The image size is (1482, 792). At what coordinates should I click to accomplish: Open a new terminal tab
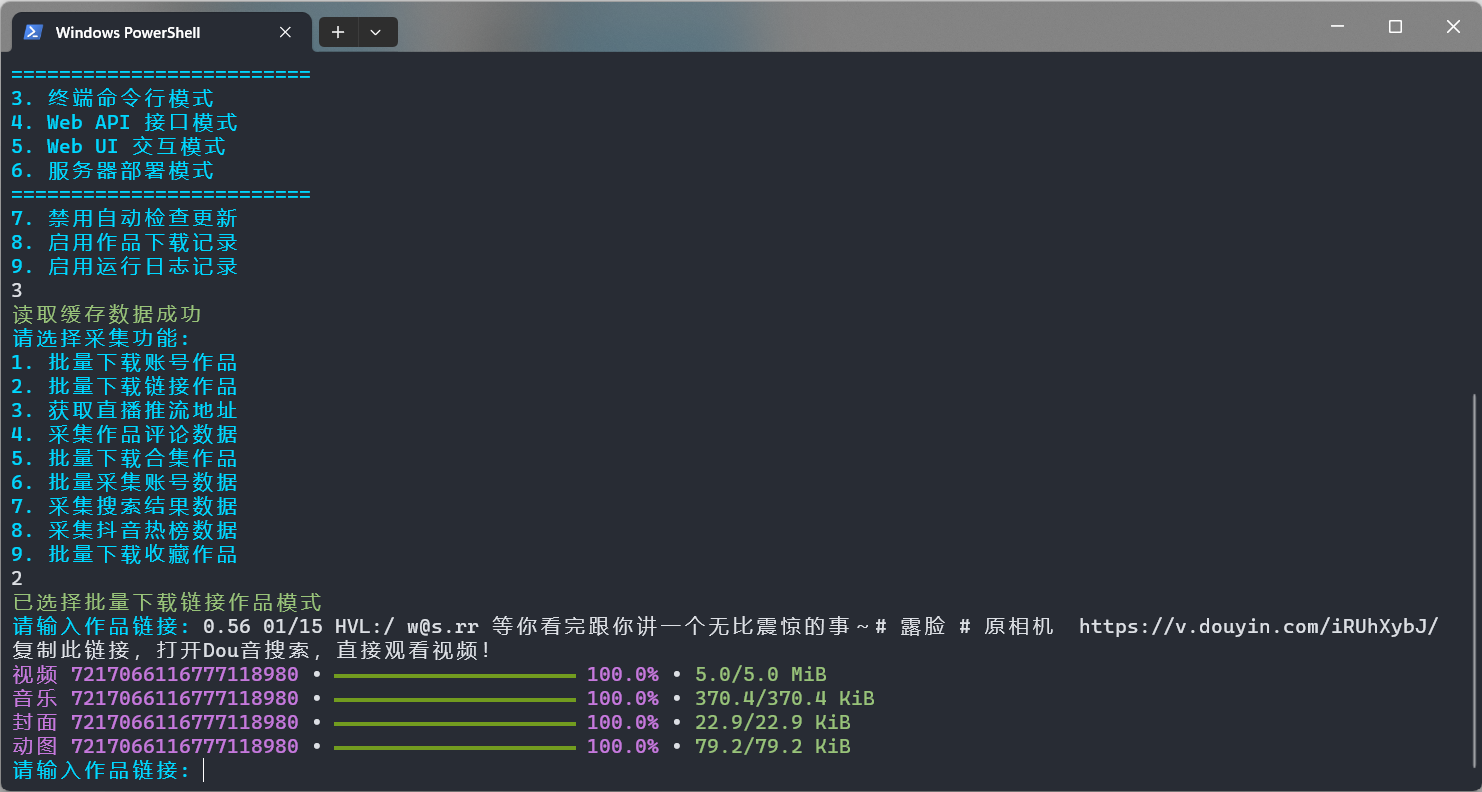pos(338,32)
